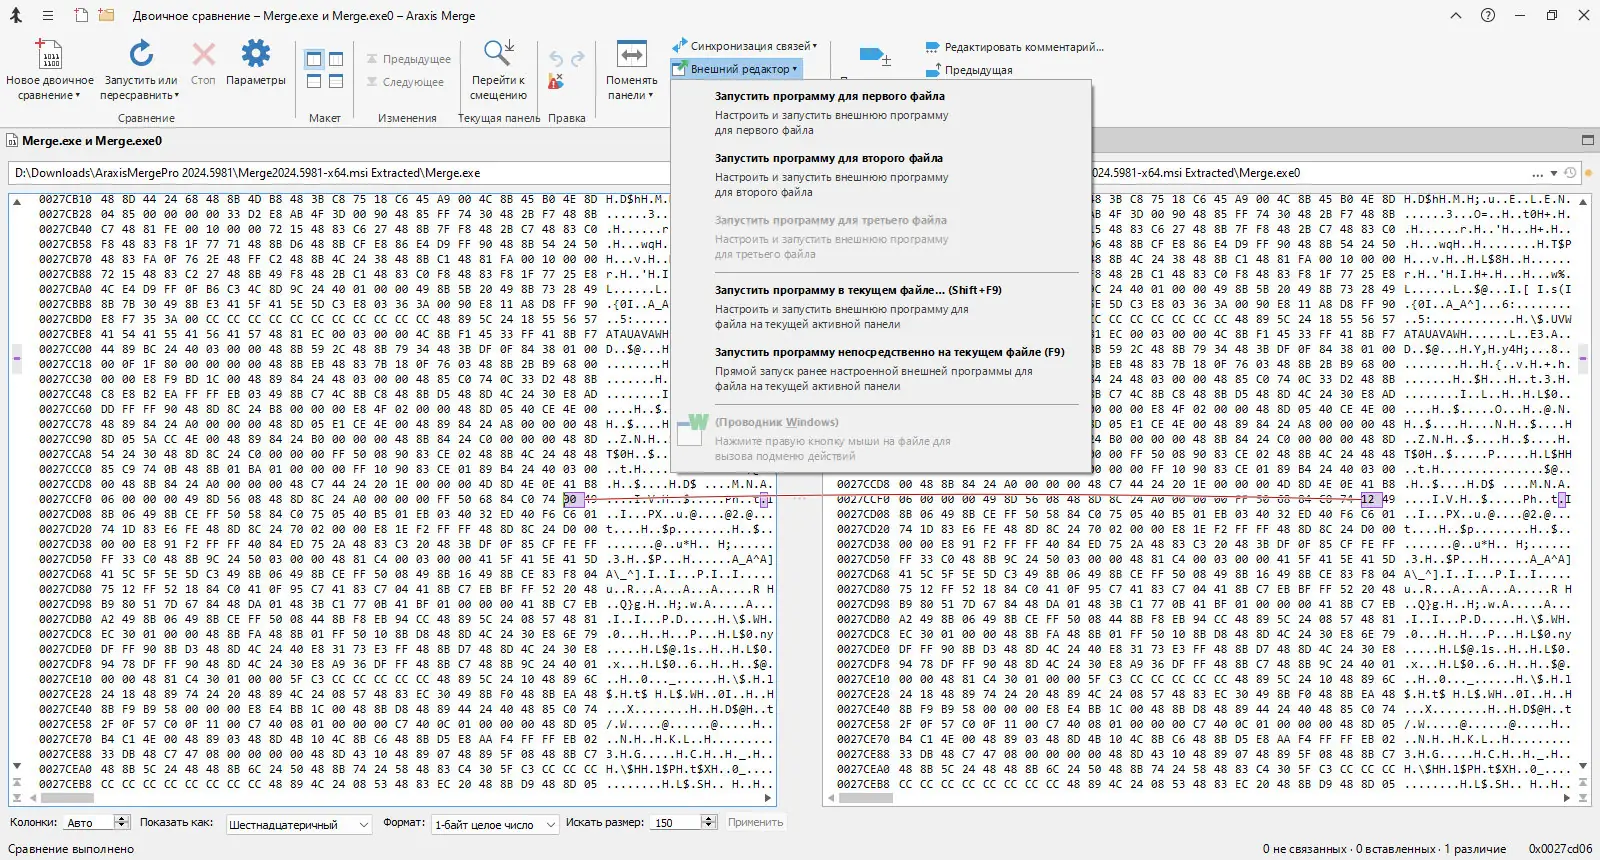Click scroll-up arrow of the left pane gutter
The width and height of the screenshot is (1600, 860).
click(16, 202)
